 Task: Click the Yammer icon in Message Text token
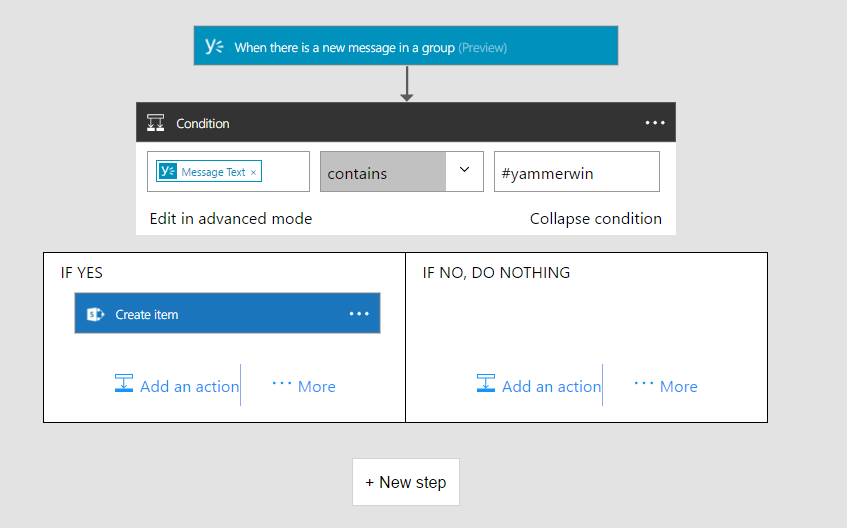click(168, 172)
